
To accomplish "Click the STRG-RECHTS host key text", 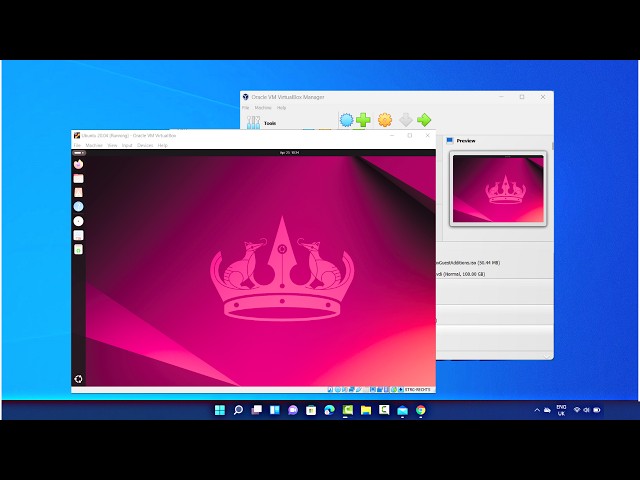I will [x=418, y=389].
